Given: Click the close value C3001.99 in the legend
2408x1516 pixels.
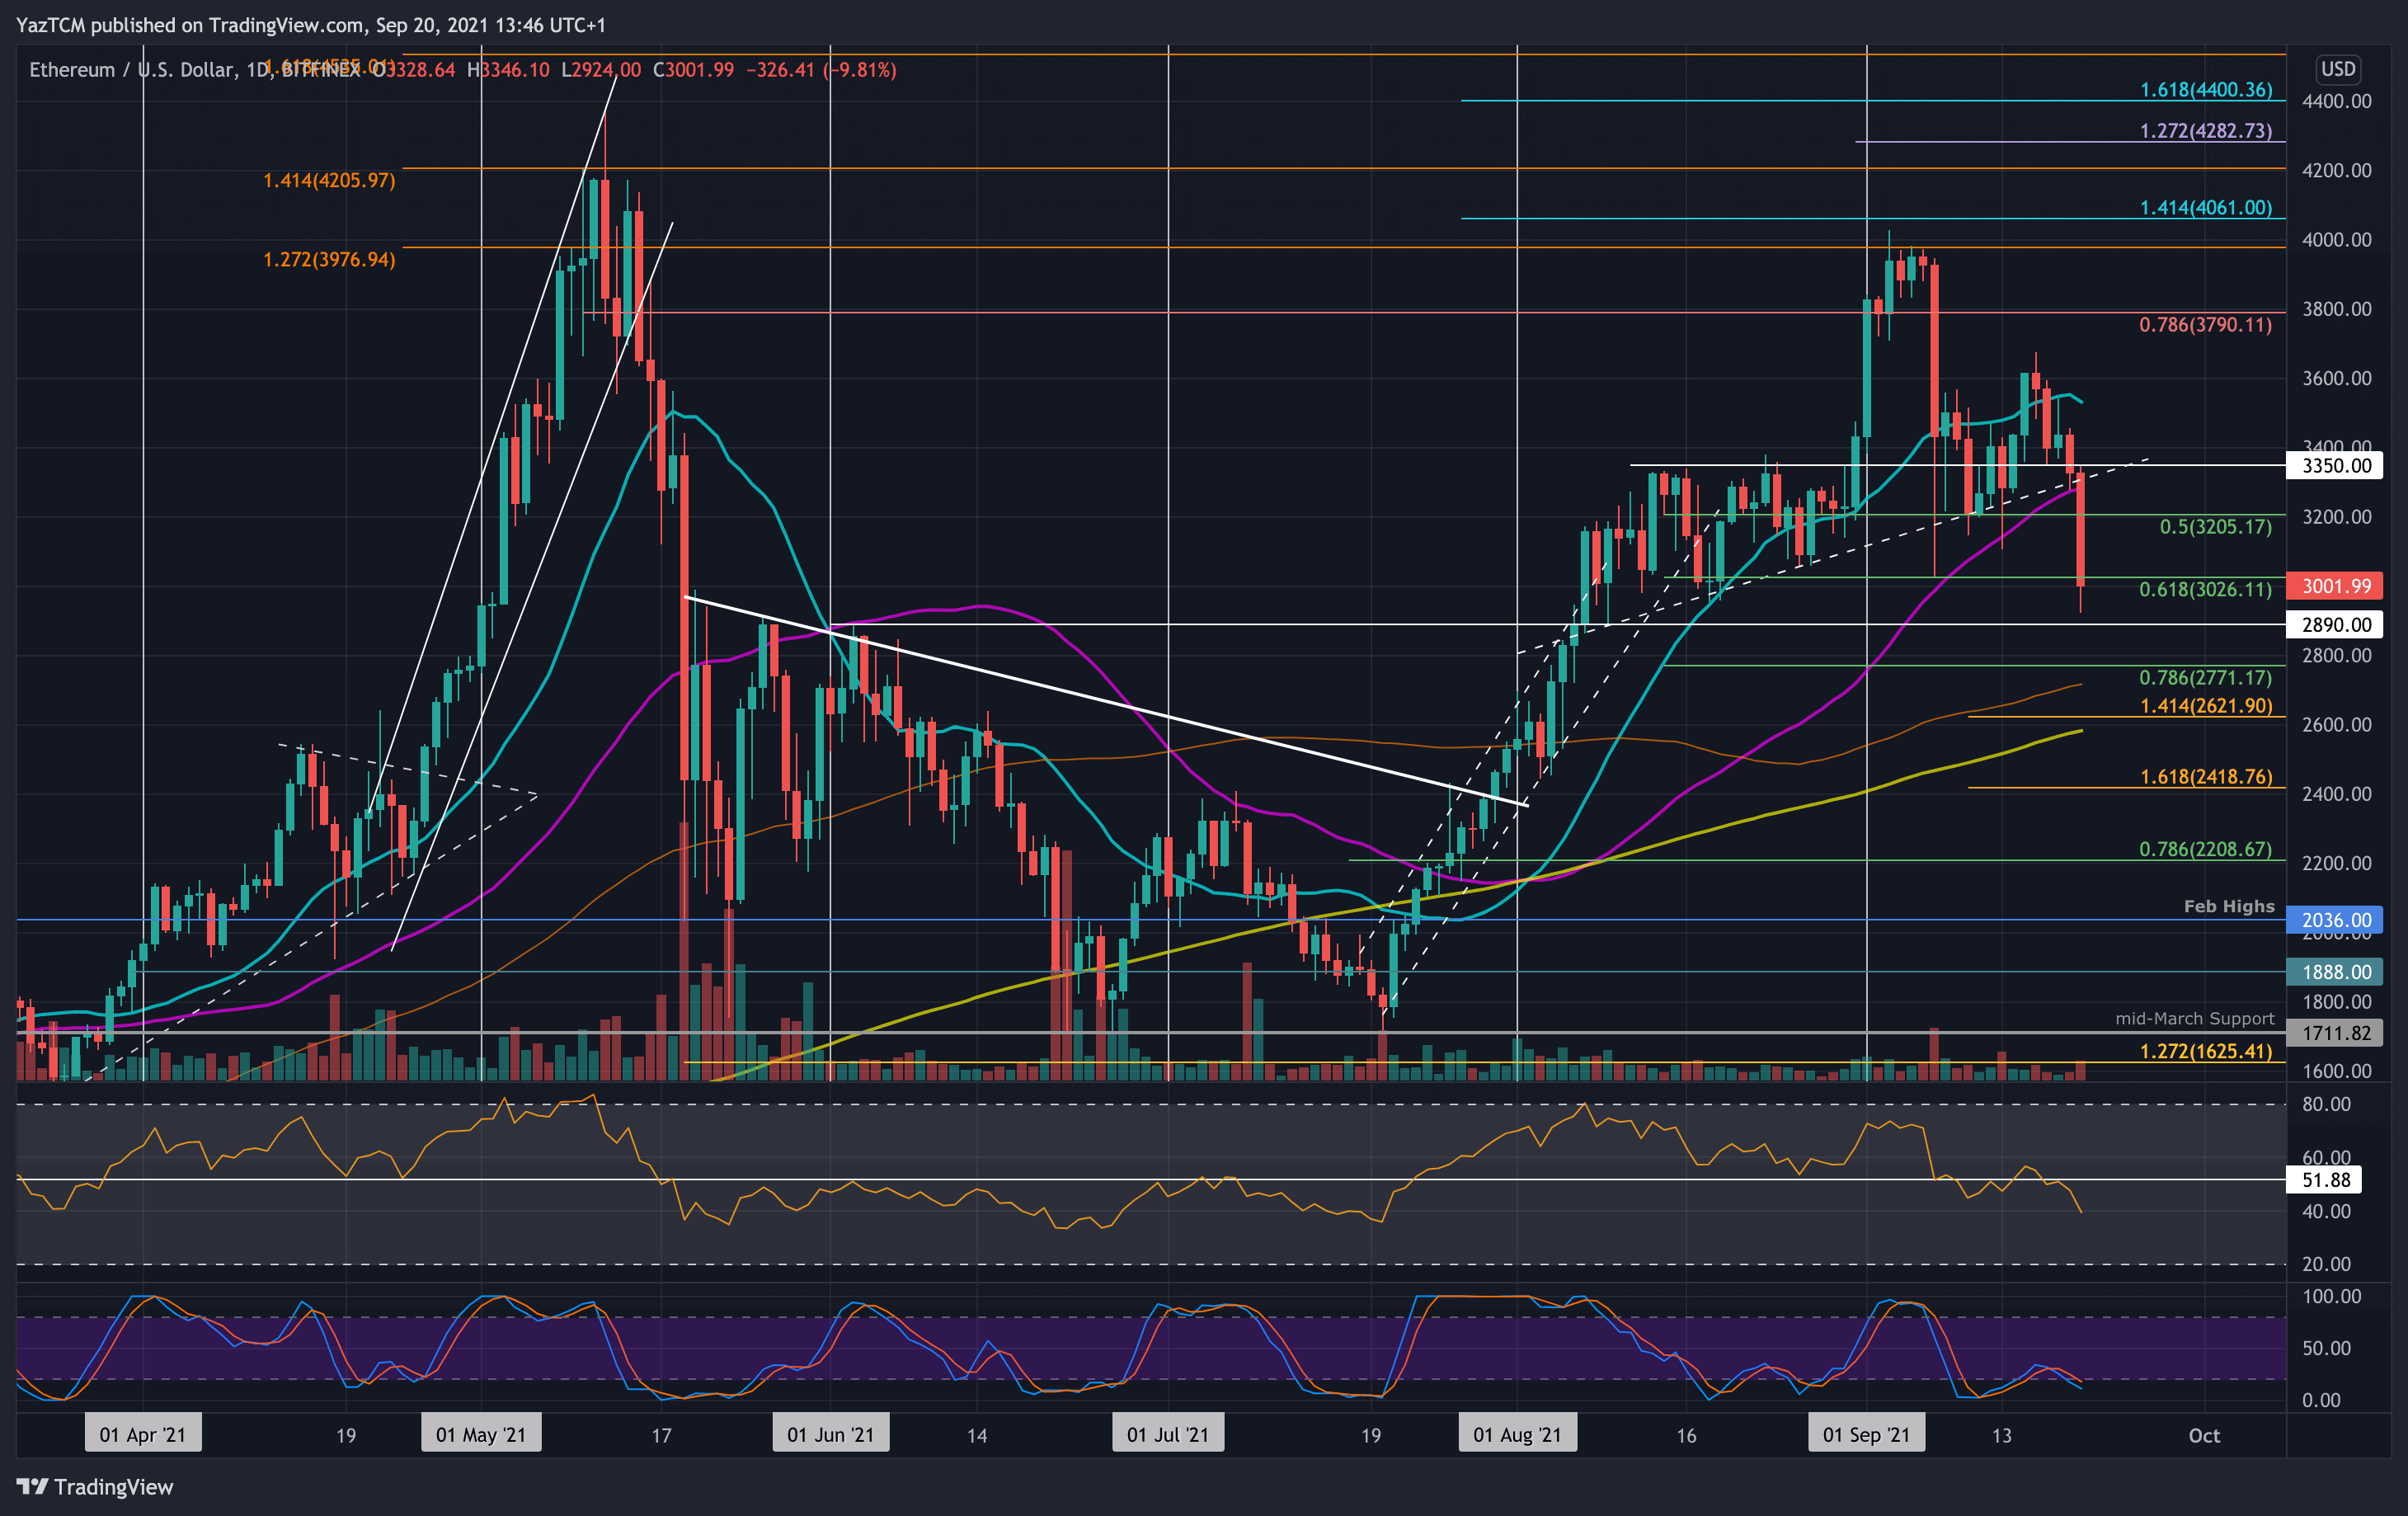Looking at the screenshot, I should coord(693,70).
